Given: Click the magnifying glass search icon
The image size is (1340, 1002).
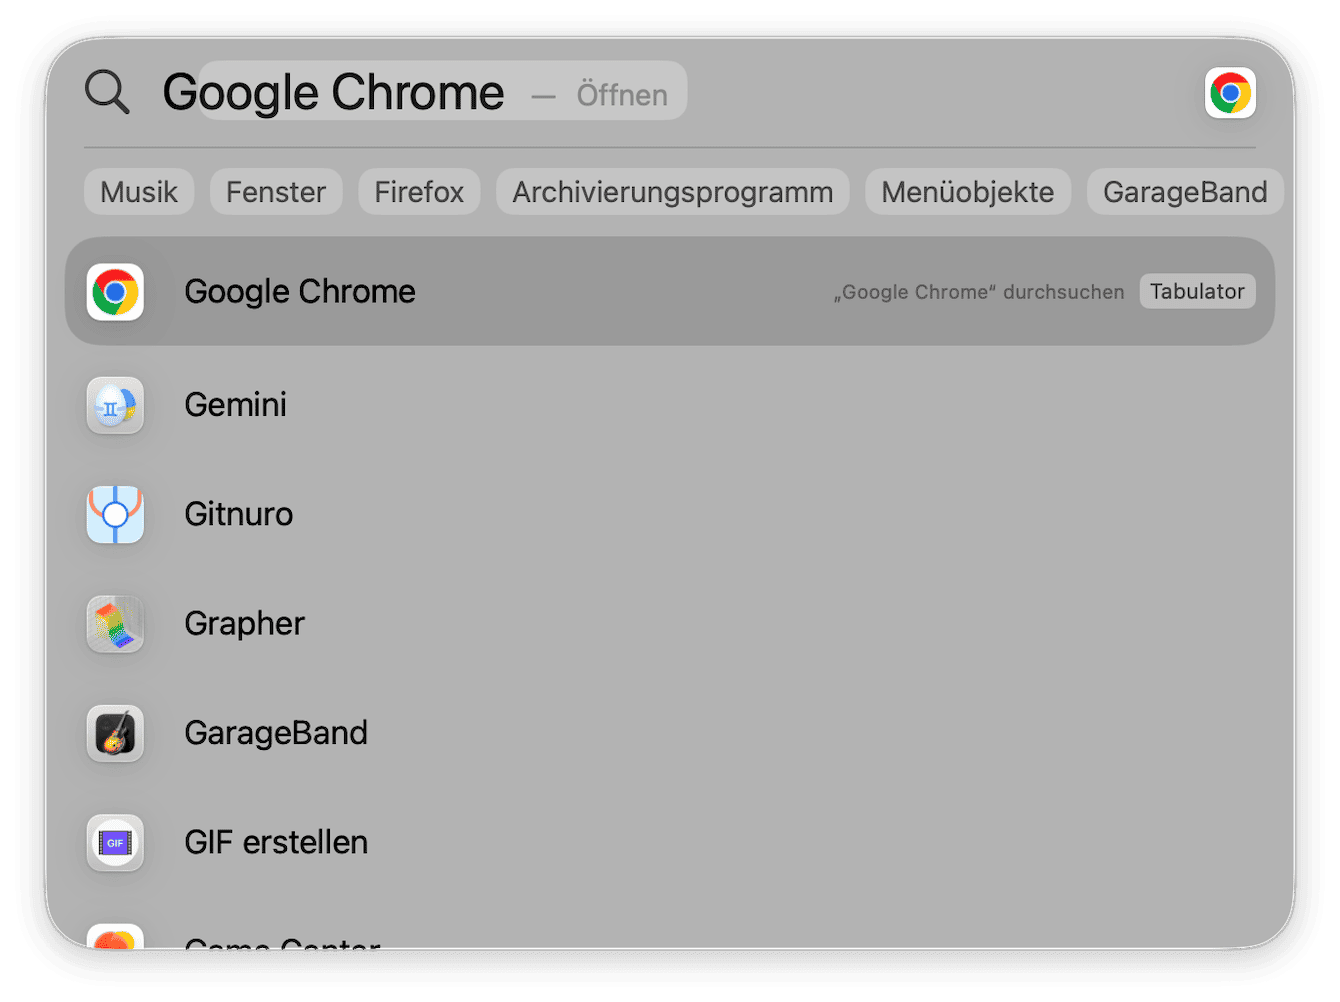Looking at the screenshot, I should (107, 93).
